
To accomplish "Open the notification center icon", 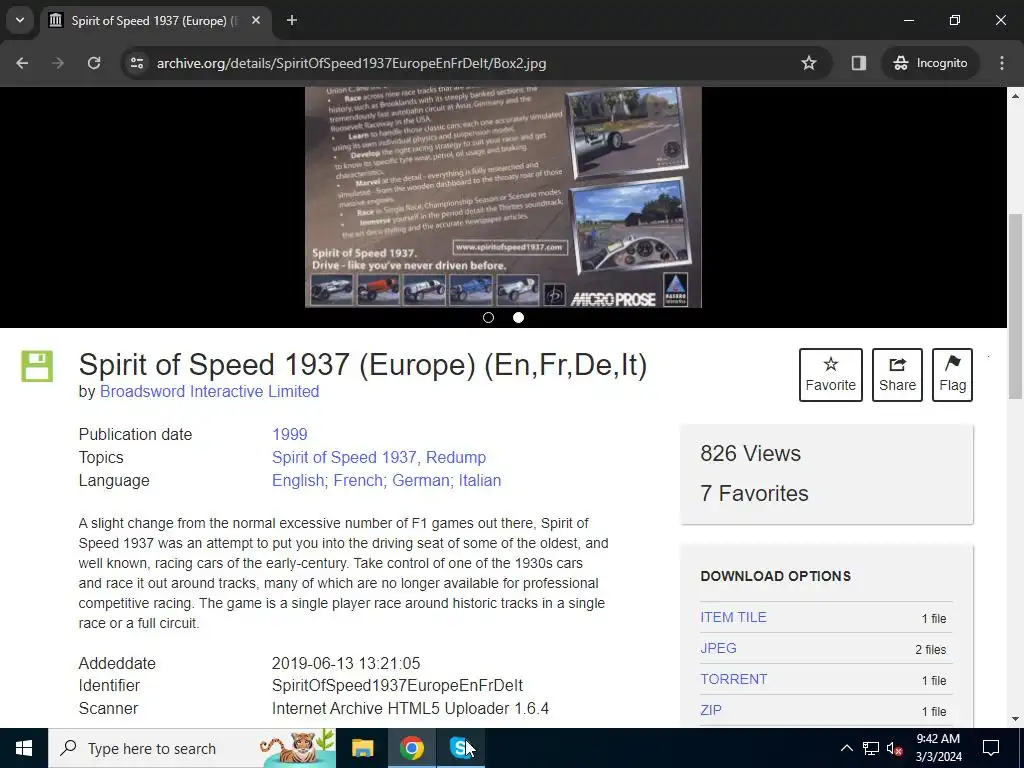I will 991,748.
